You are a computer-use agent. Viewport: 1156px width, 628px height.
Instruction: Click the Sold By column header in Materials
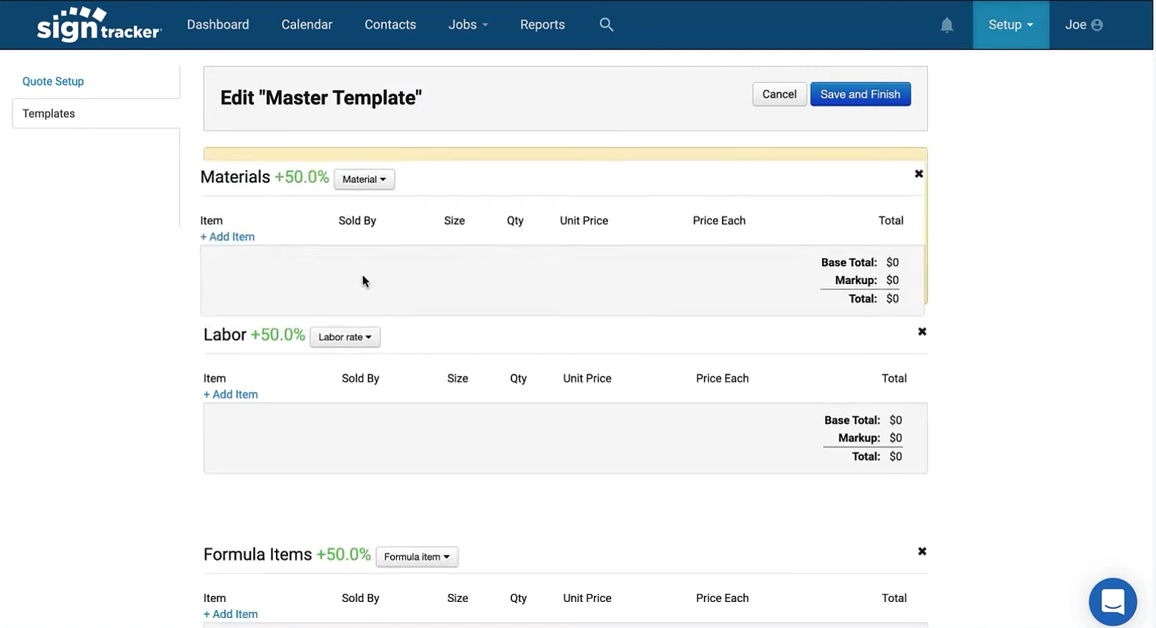pyautogui.click(x=358, y=220)
